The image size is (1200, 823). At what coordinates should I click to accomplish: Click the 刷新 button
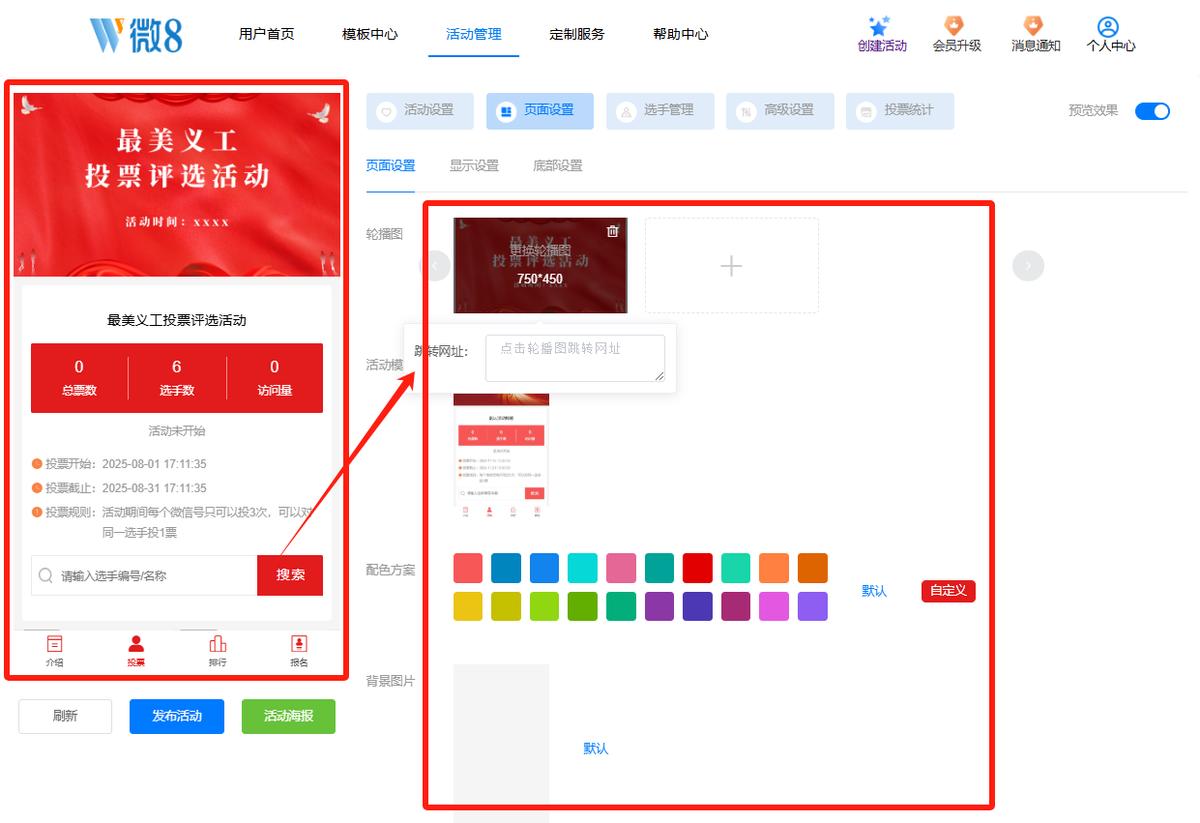coord(65,716)
